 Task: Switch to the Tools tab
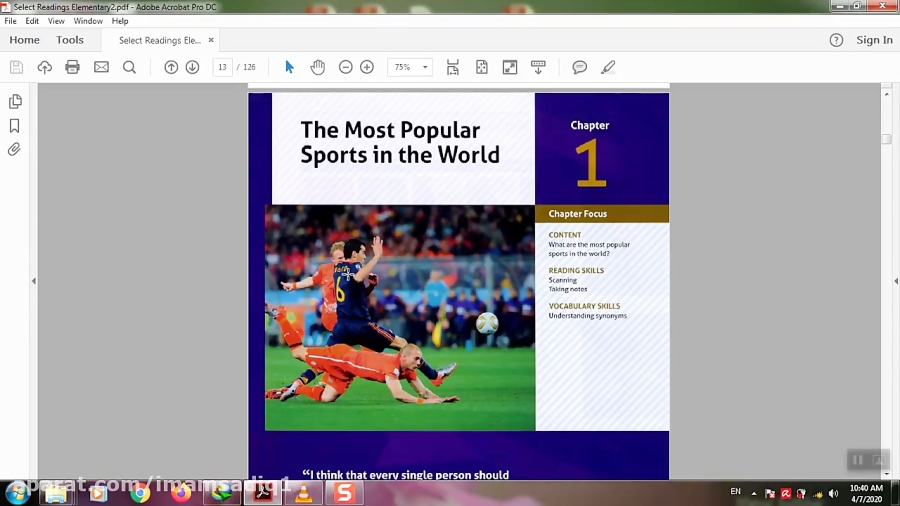pos(70,40)
